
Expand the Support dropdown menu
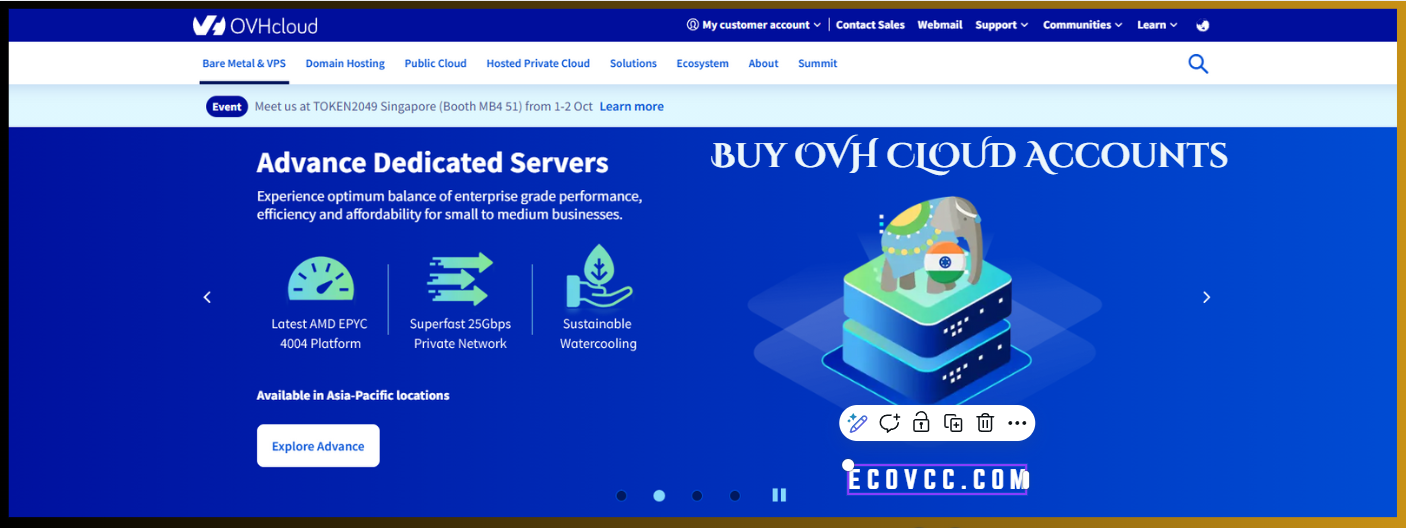click(x=1001, y=25)
